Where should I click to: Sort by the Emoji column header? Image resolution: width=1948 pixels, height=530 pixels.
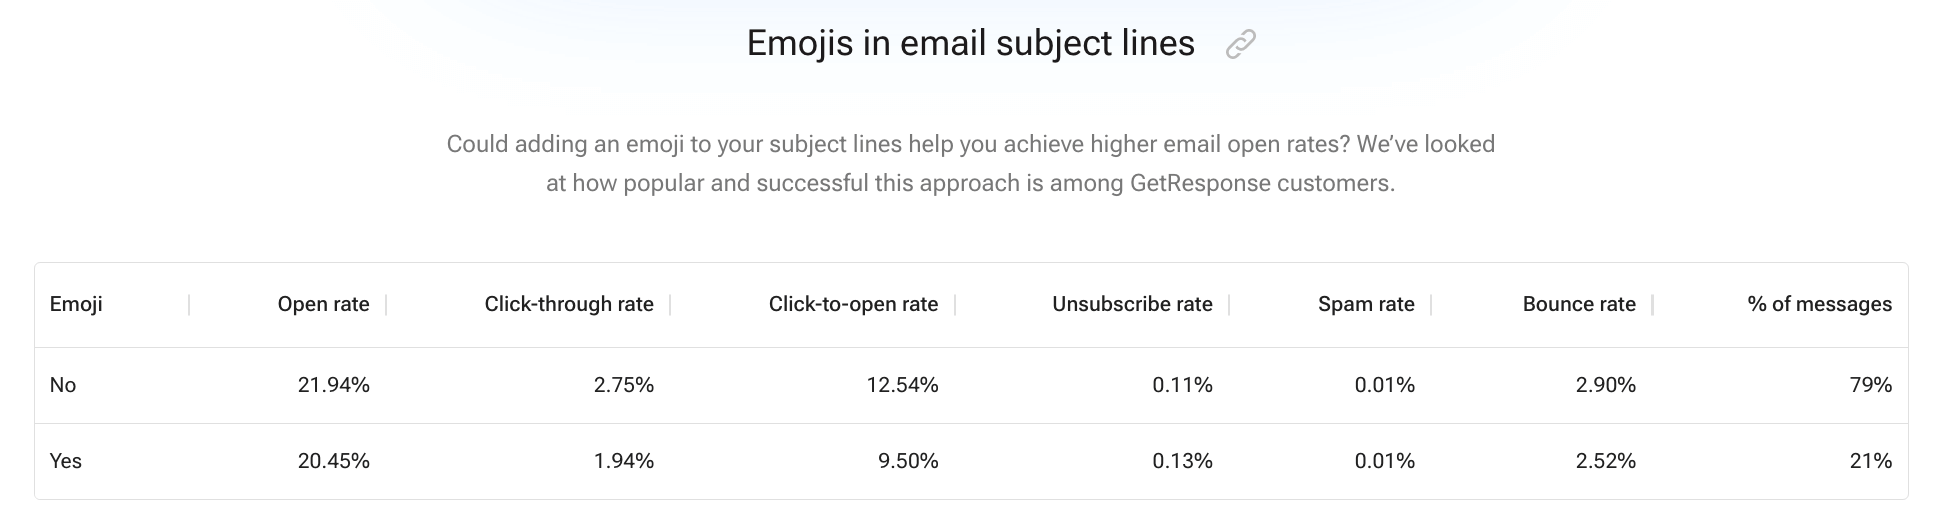76,304
